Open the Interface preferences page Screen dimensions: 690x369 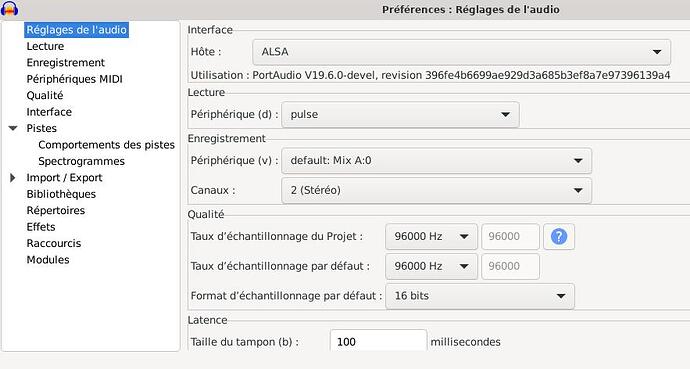tap(49, 112)
